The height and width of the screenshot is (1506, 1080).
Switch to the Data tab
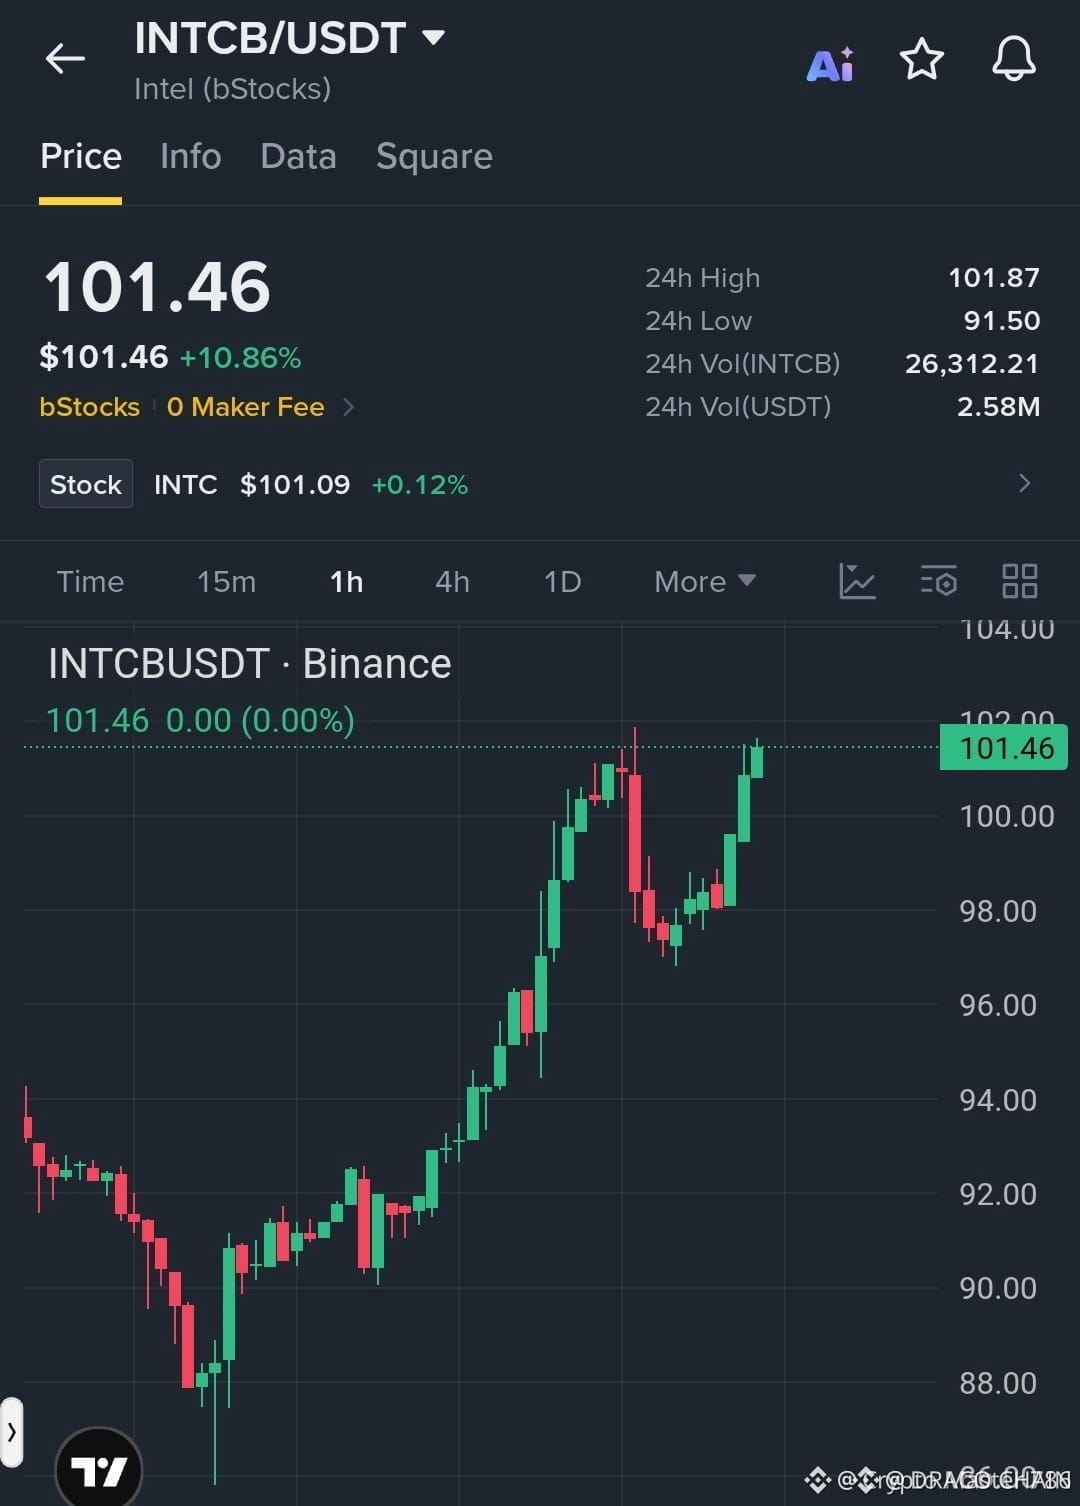298,157
